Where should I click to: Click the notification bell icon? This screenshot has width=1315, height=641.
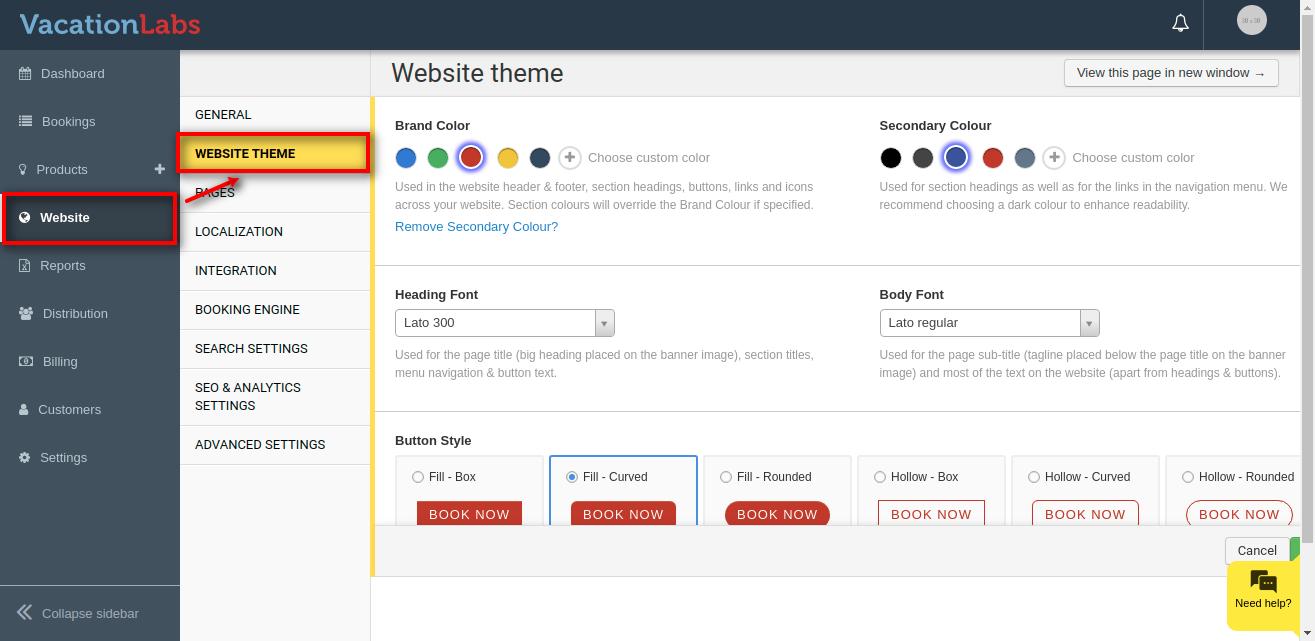[1180, 23]
